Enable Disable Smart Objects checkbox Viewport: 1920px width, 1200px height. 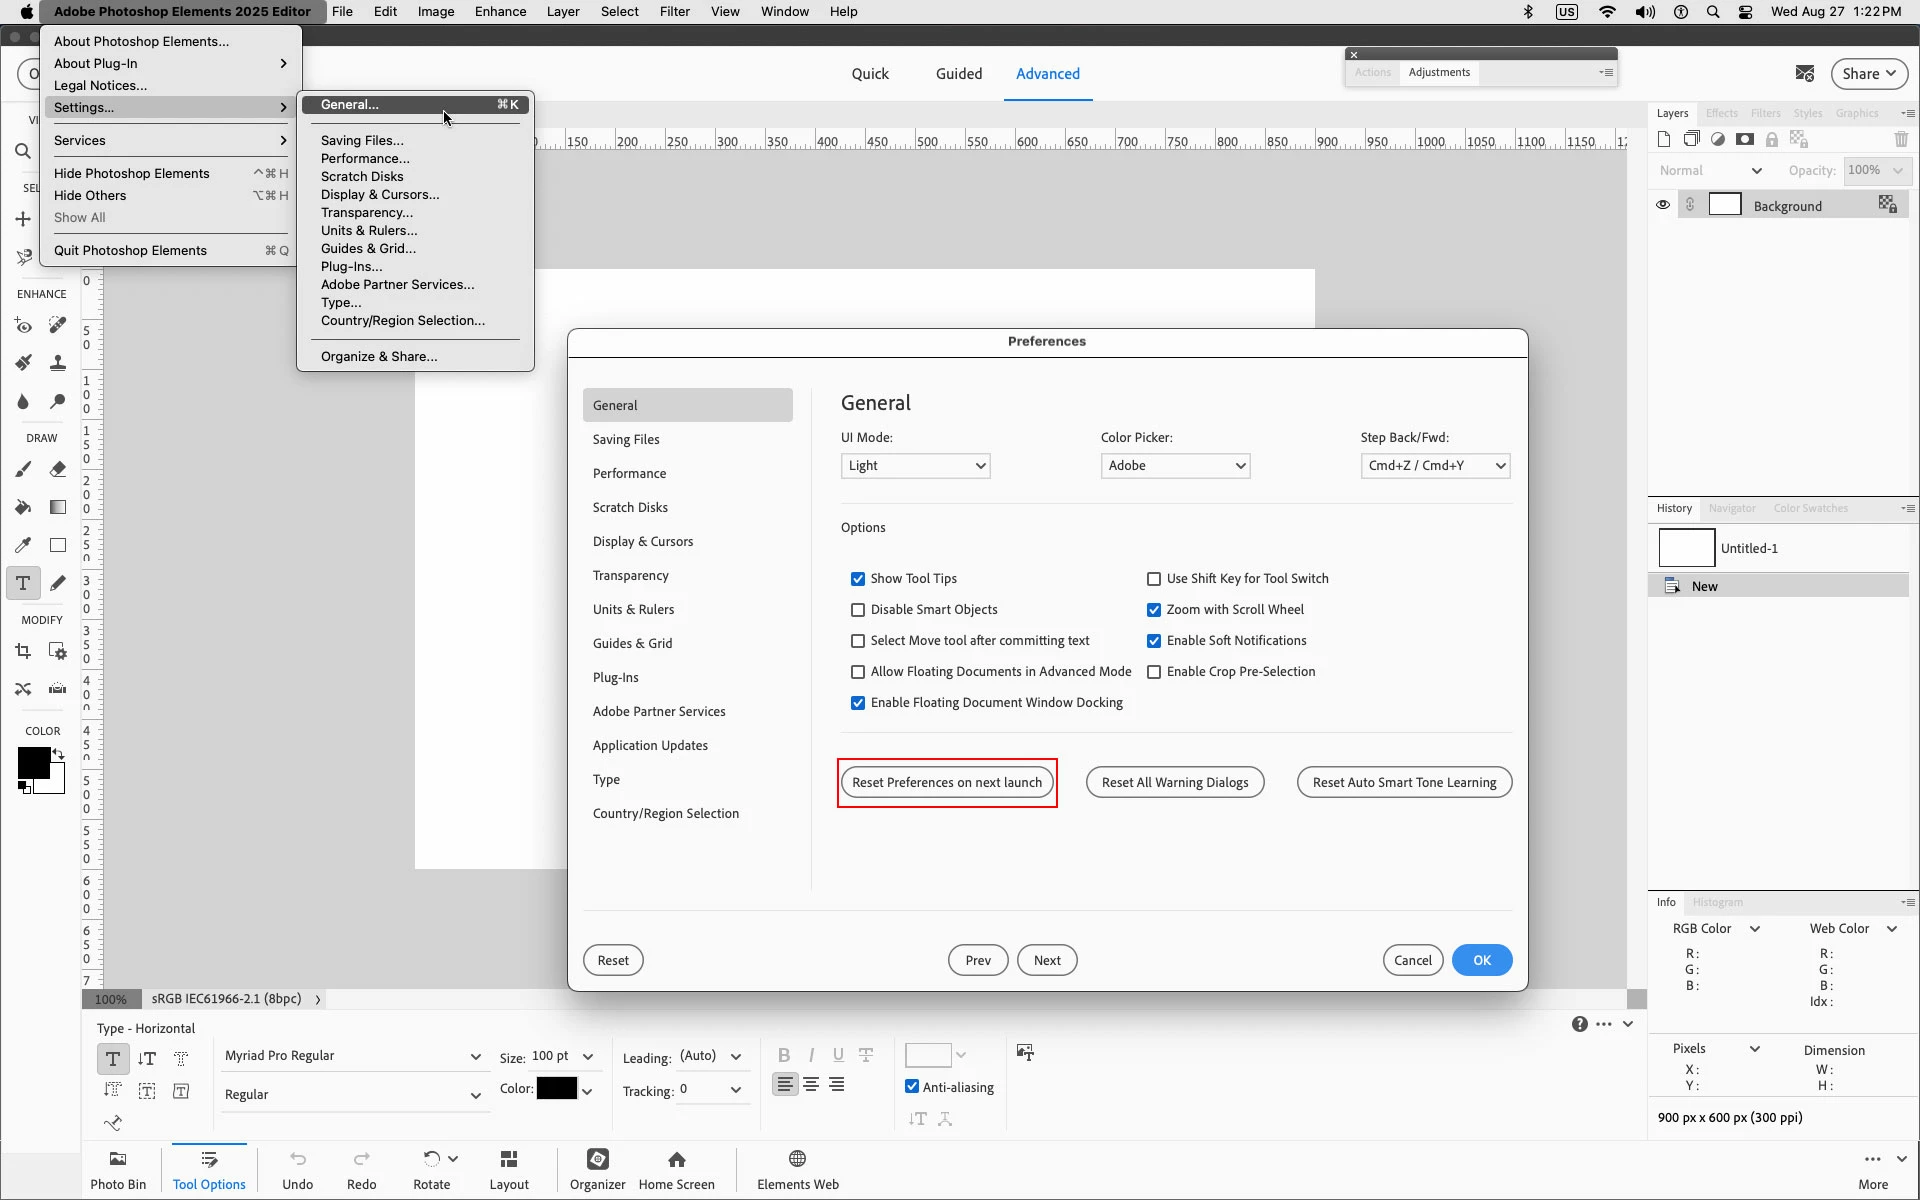(x=858, y=610)
